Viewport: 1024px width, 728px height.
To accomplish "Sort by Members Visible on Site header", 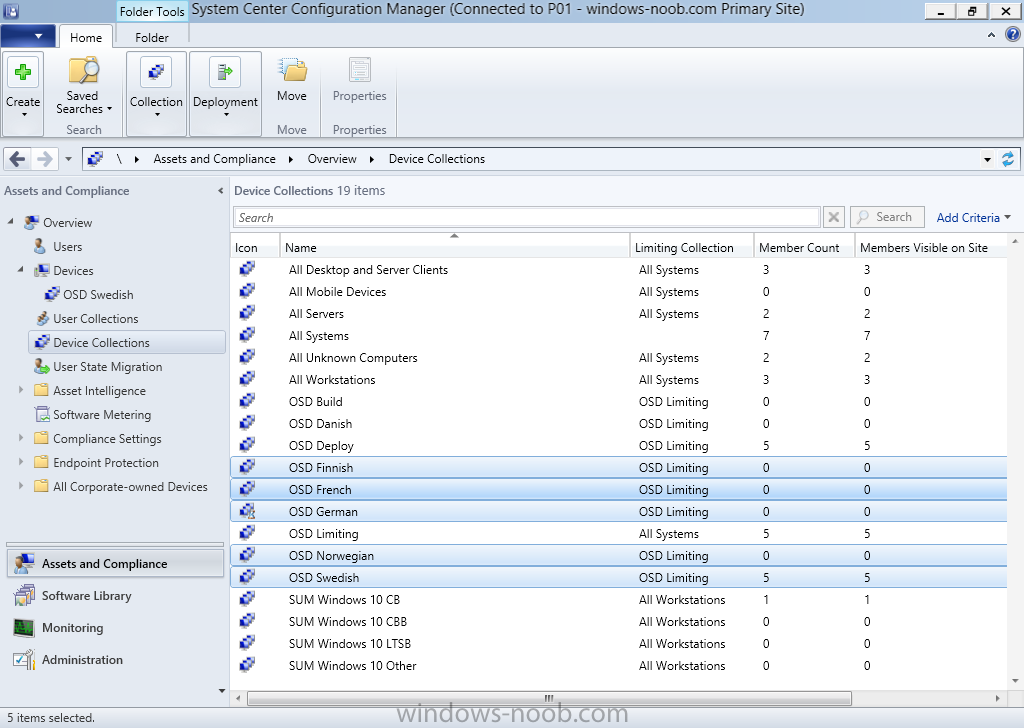I will 931,247.
